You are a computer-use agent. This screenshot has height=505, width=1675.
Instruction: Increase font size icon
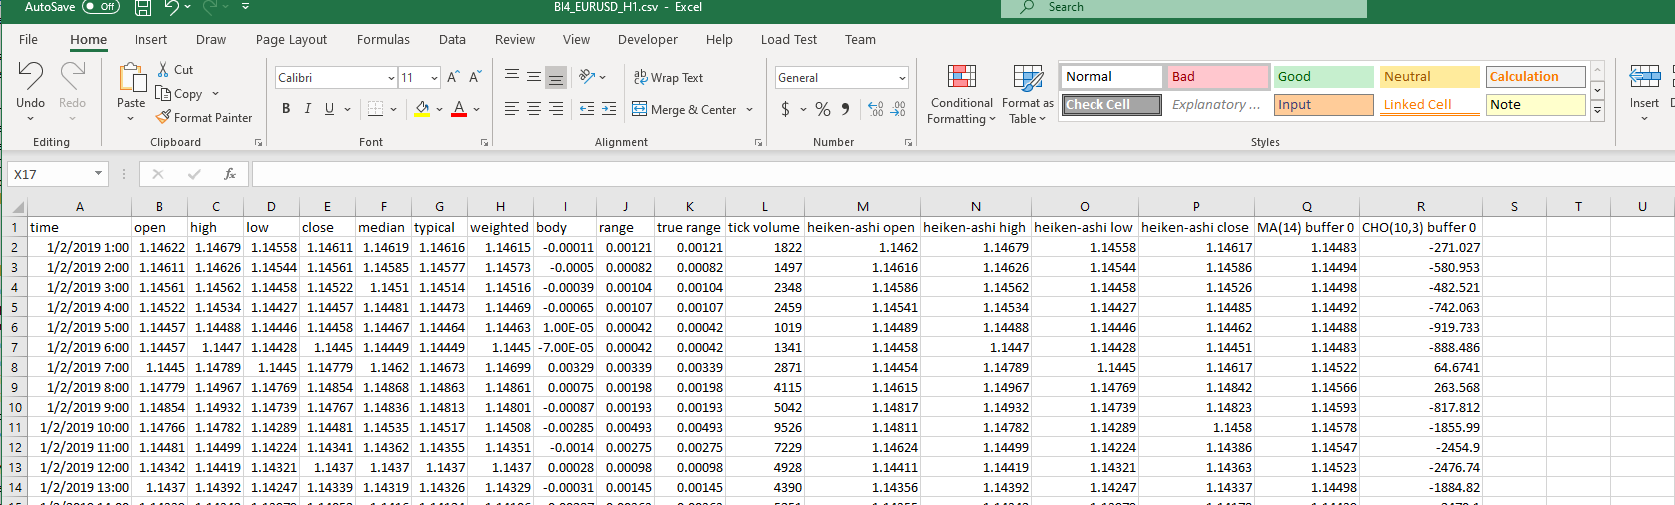point(453,77)
